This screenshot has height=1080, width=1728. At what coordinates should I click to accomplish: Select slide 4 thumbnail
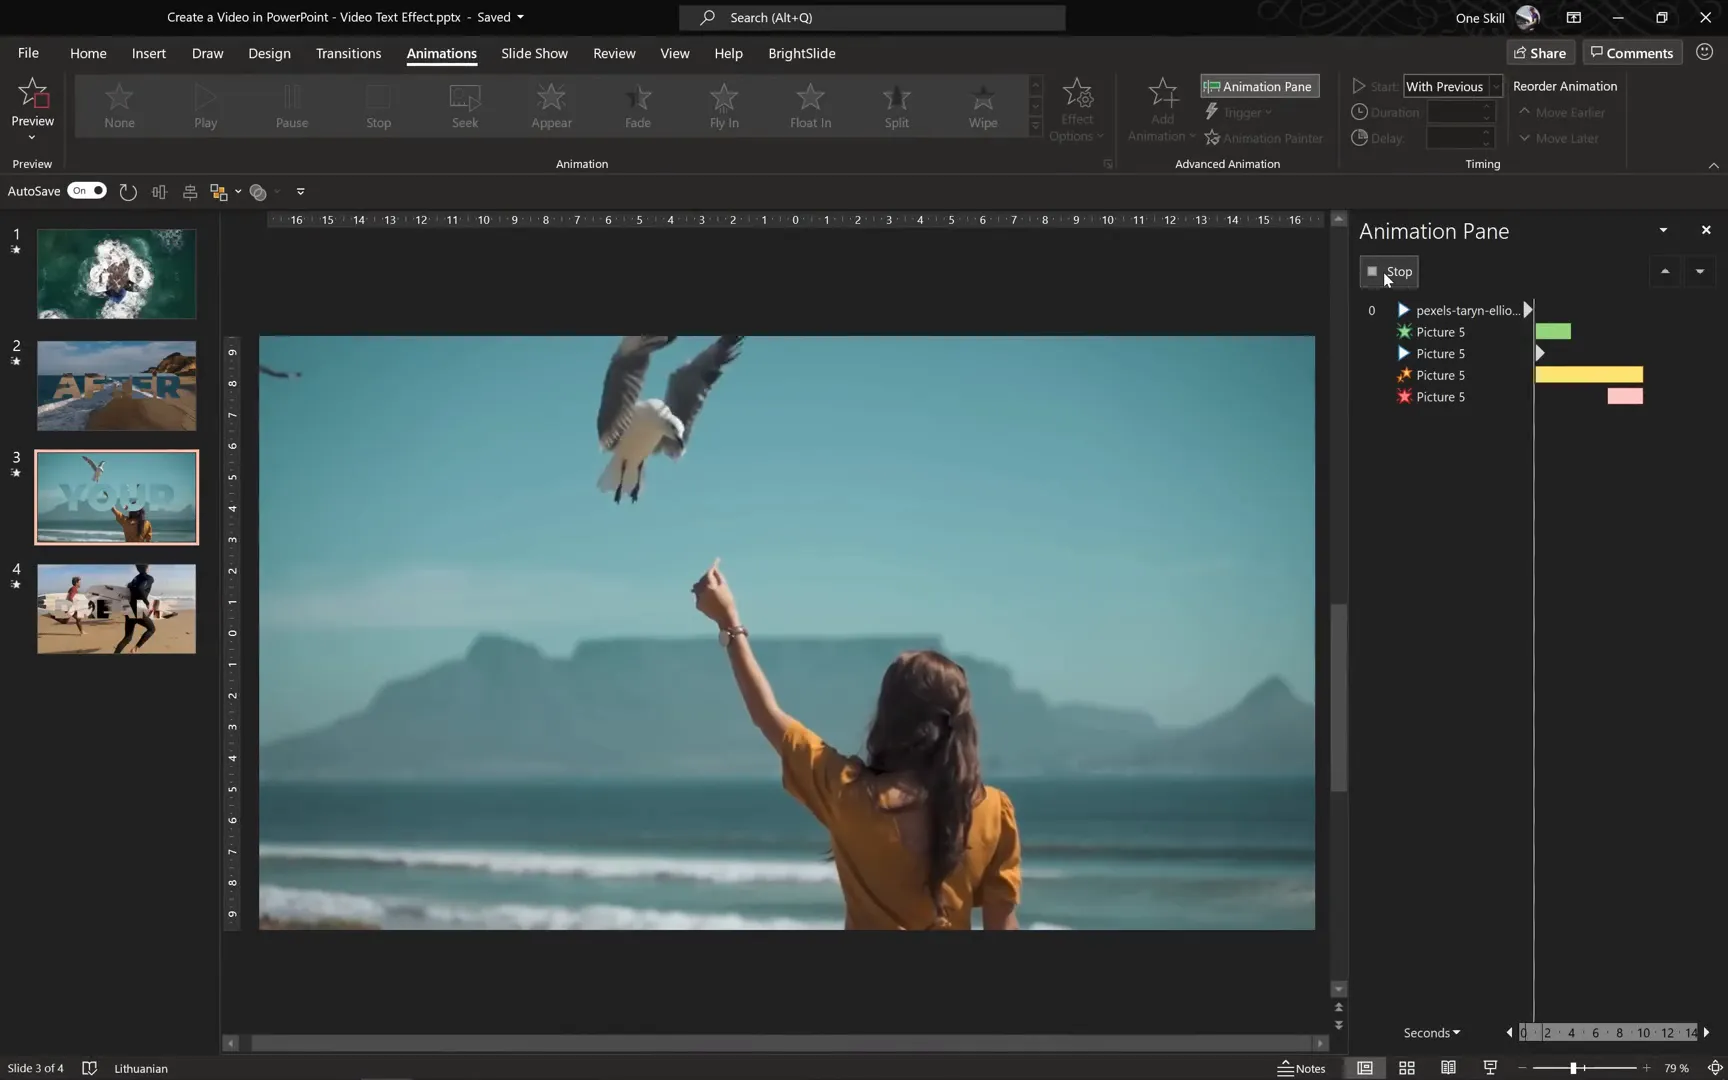tap(116, 608)
